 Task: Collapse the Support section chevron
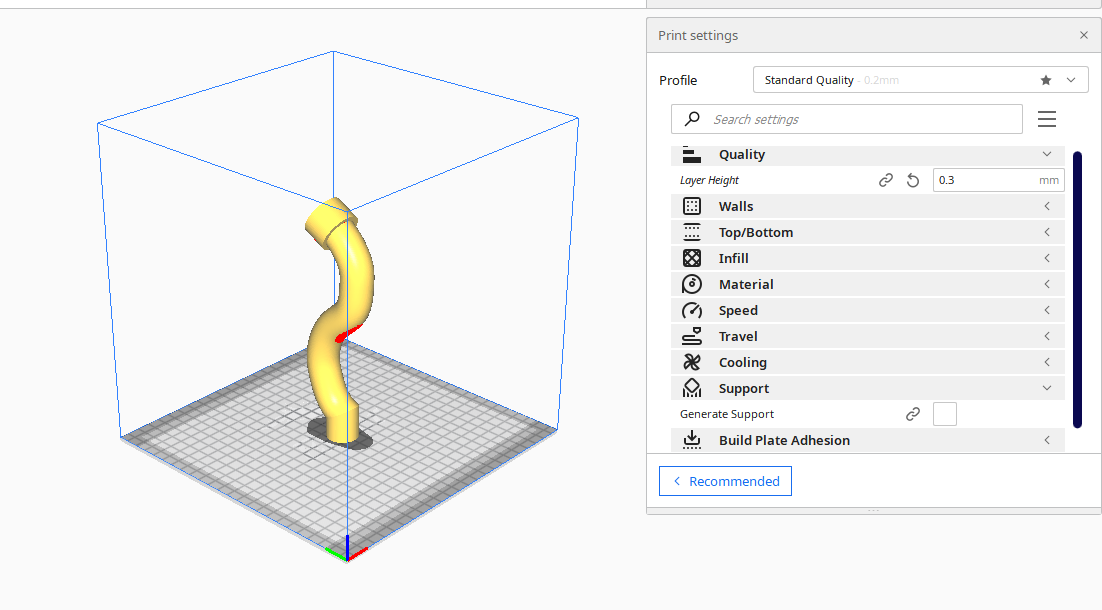pyautogui.click(x=1046, y=389)
